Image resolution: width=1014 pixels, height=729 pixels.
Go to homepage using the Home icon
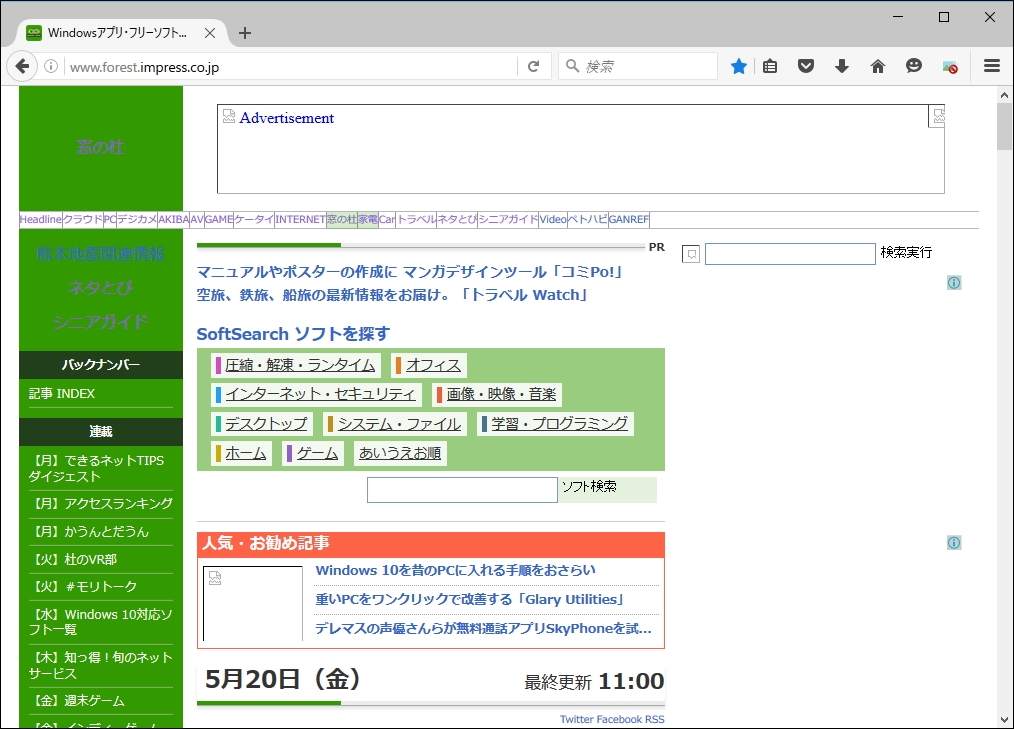pos(878,65)
